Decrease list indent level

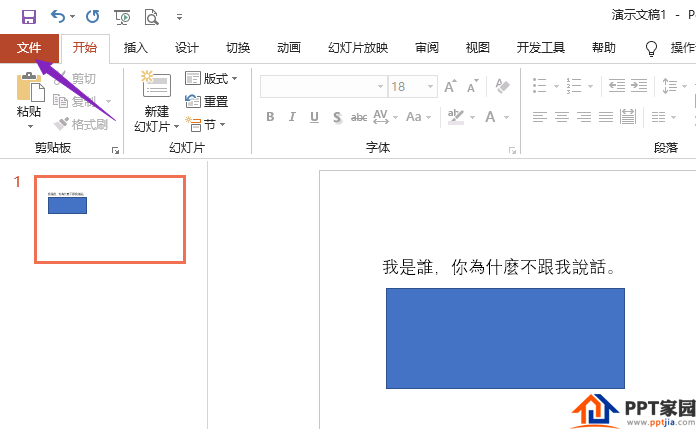(x=617, y=86)
